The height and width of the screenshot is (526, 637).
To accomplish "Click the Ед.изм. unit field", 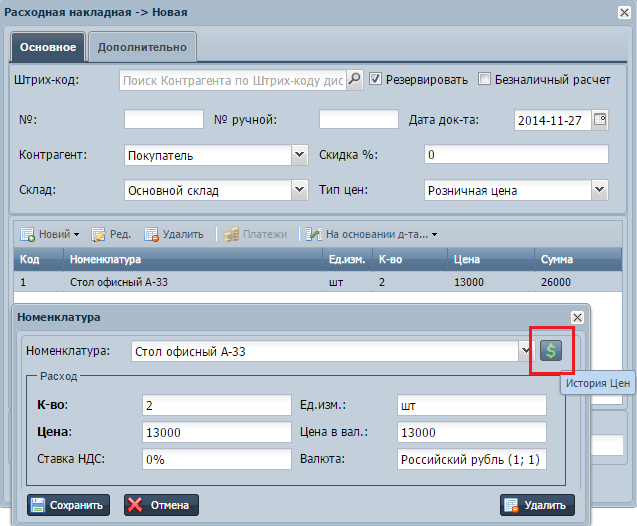I will click(x=472, y=405).
